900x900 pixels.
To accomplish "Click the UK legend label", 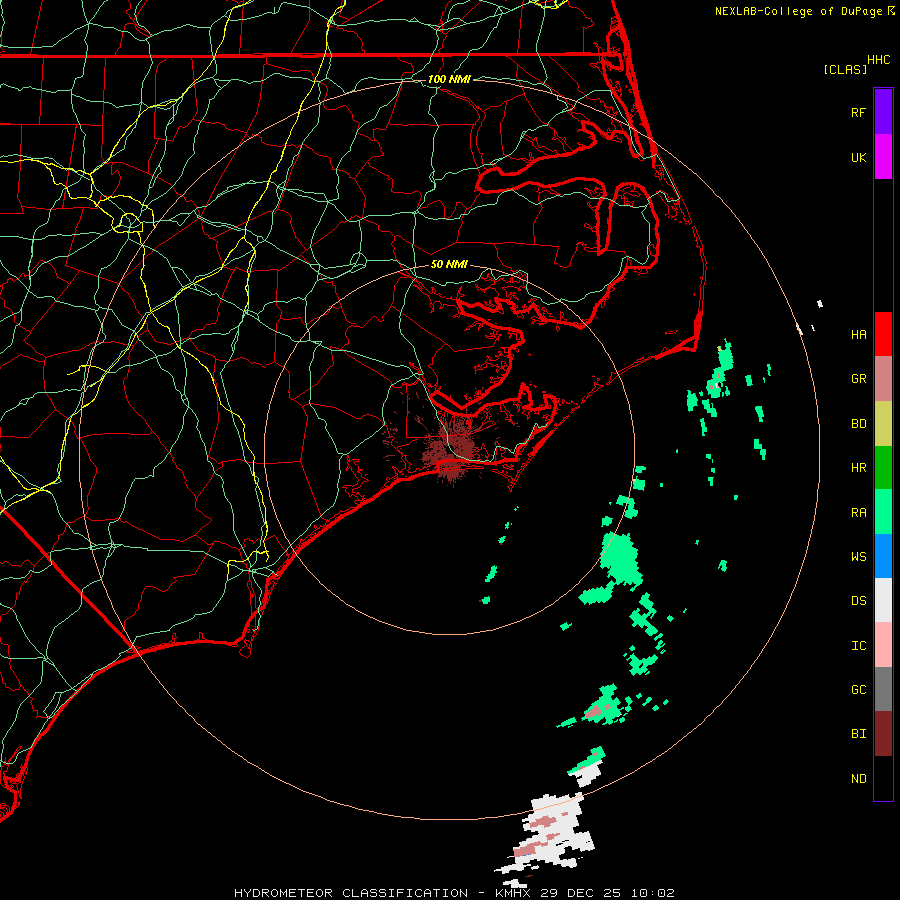I will click(858, 157).
